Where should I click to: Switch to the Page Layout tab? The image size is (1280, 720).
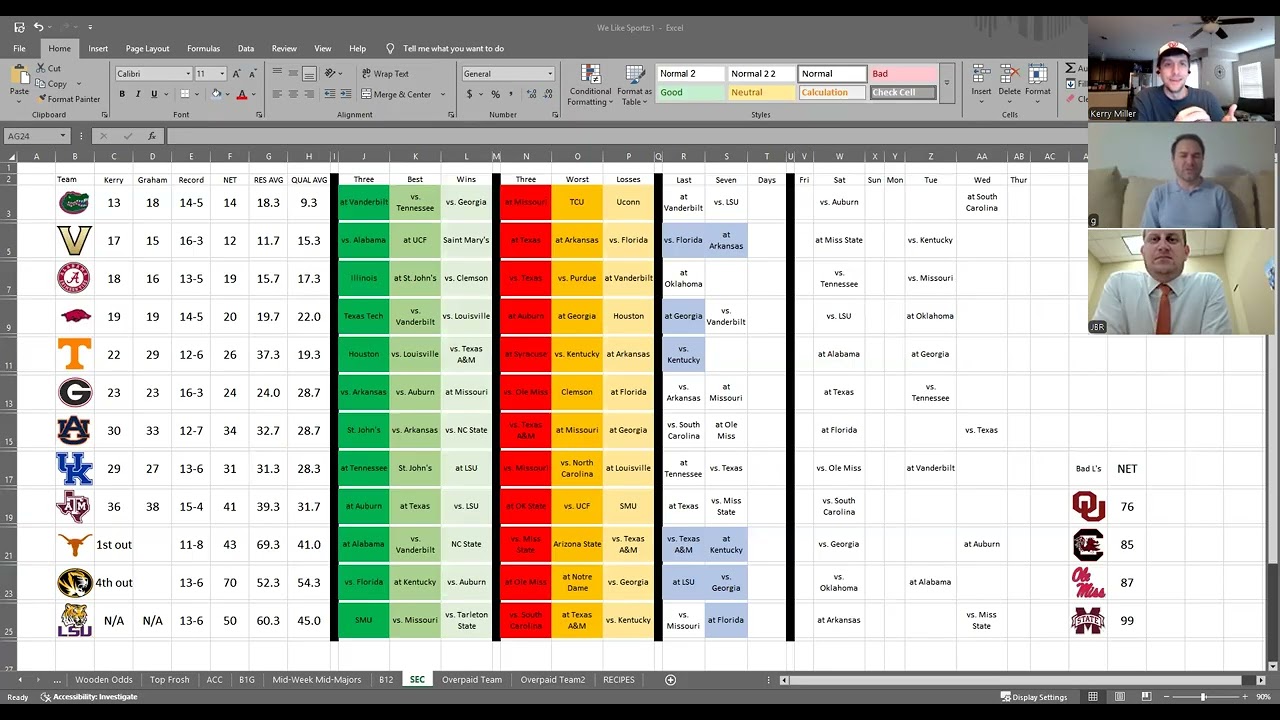click(147, 48)
